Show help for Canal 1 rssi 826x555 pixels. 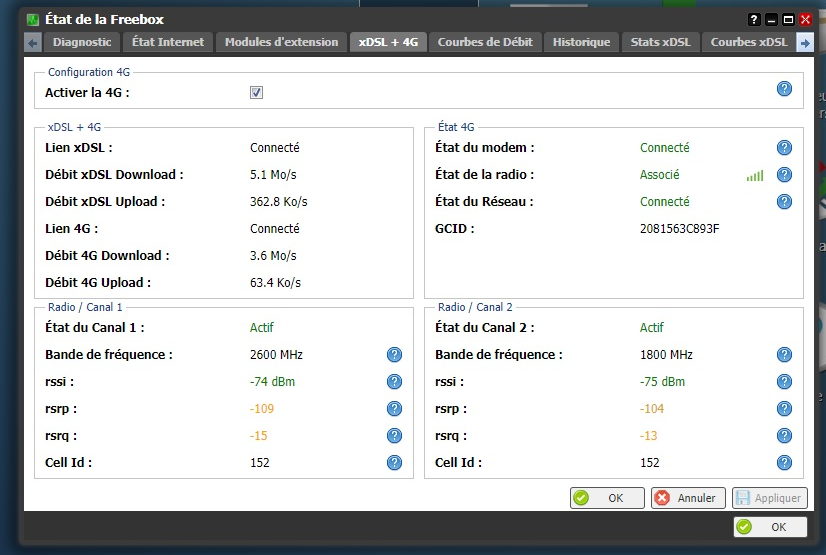pyautogui.click(x=394, y=382)
